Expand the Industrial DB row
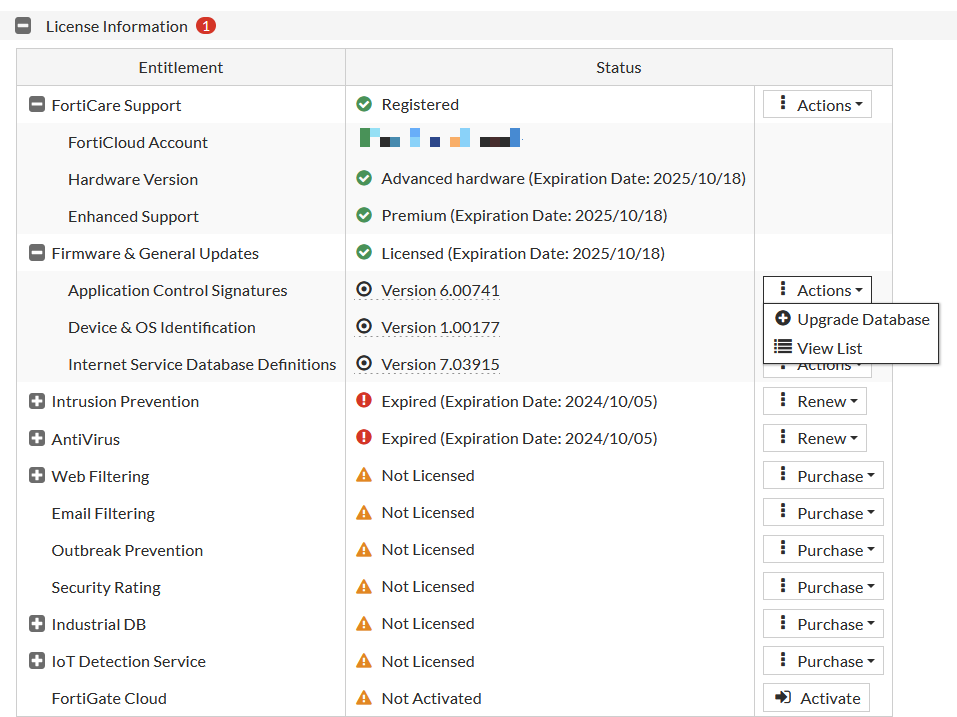 (x=37, y=624)
